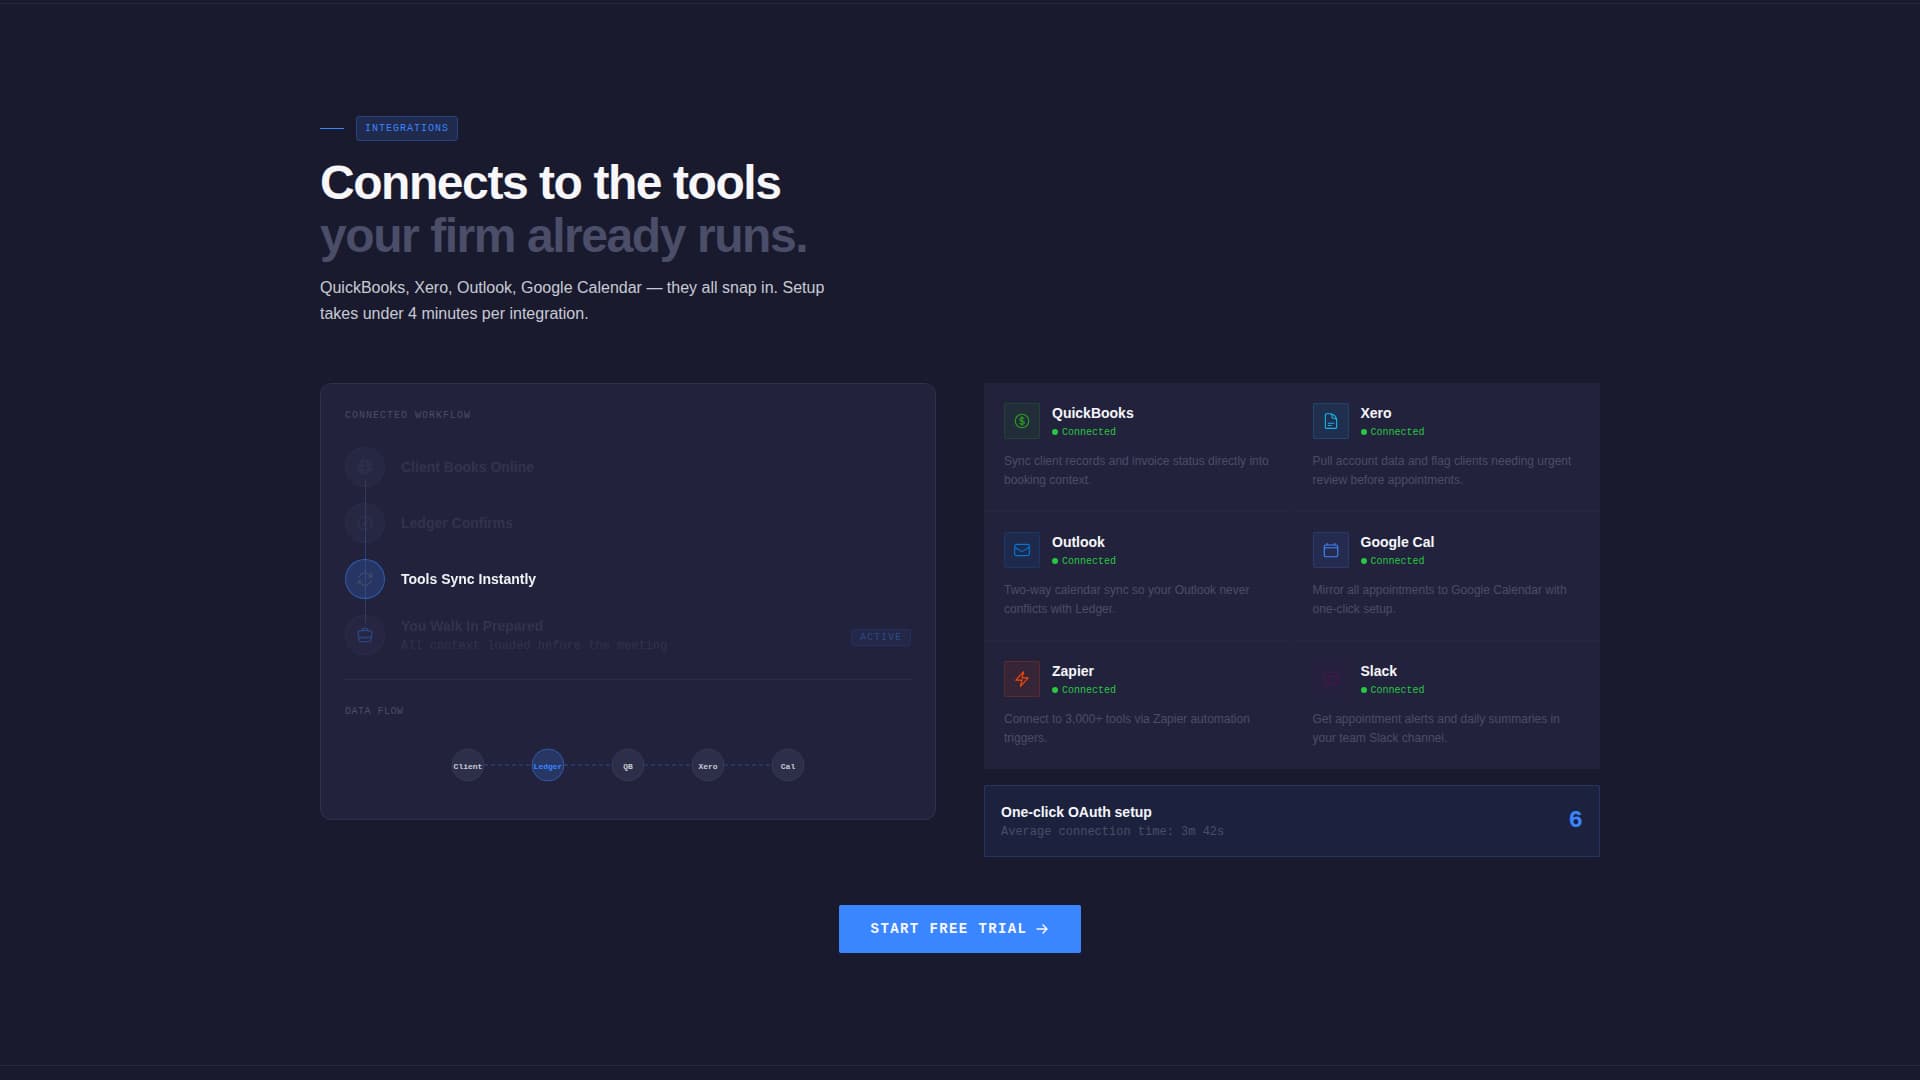Click the Outlook card title

(1078, 542)
